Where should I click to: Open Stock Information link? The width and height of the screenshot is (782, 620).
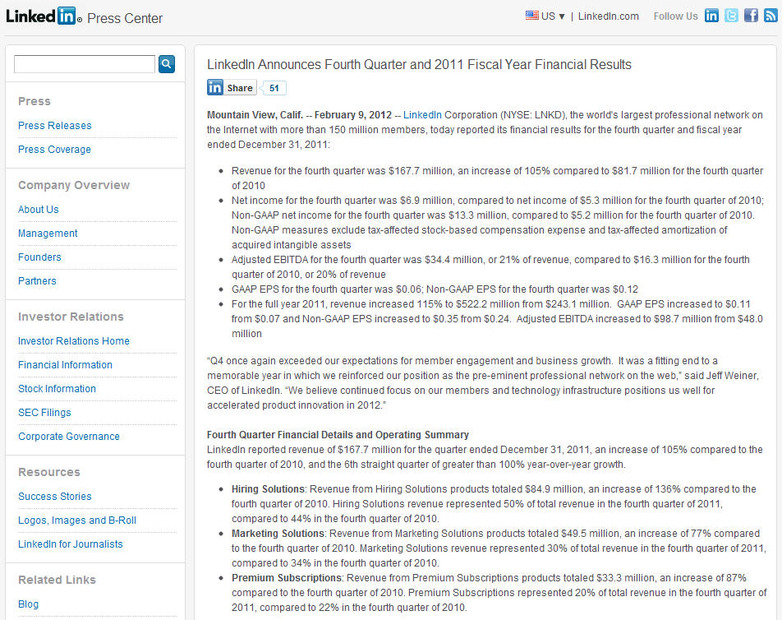tap(57, 389)
